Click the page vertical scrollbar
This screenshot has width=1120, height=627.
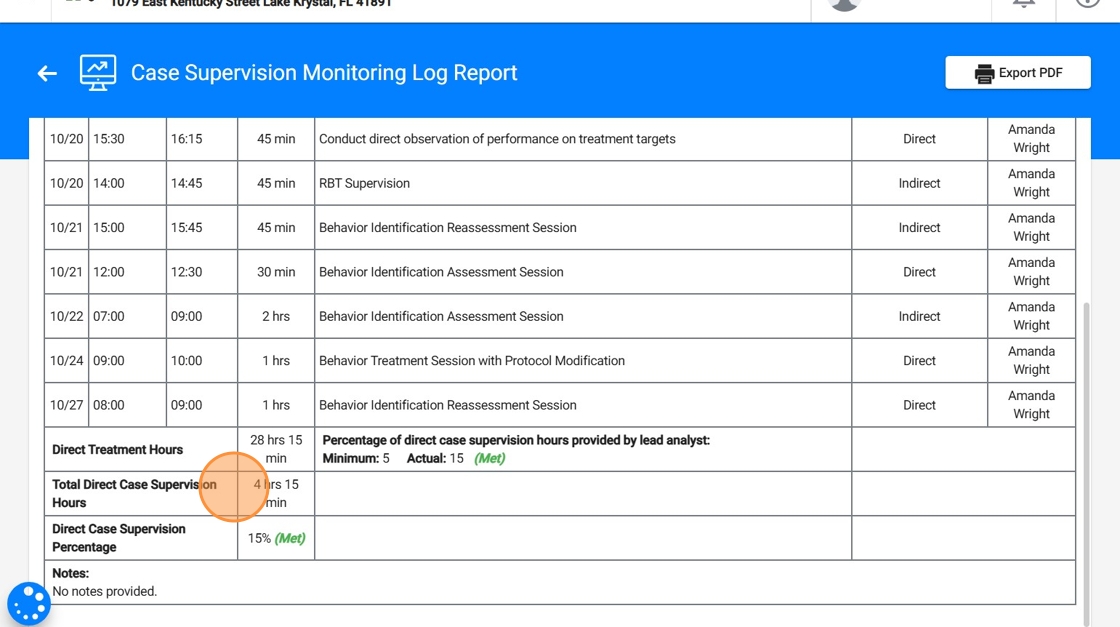tap(1086, 464)
